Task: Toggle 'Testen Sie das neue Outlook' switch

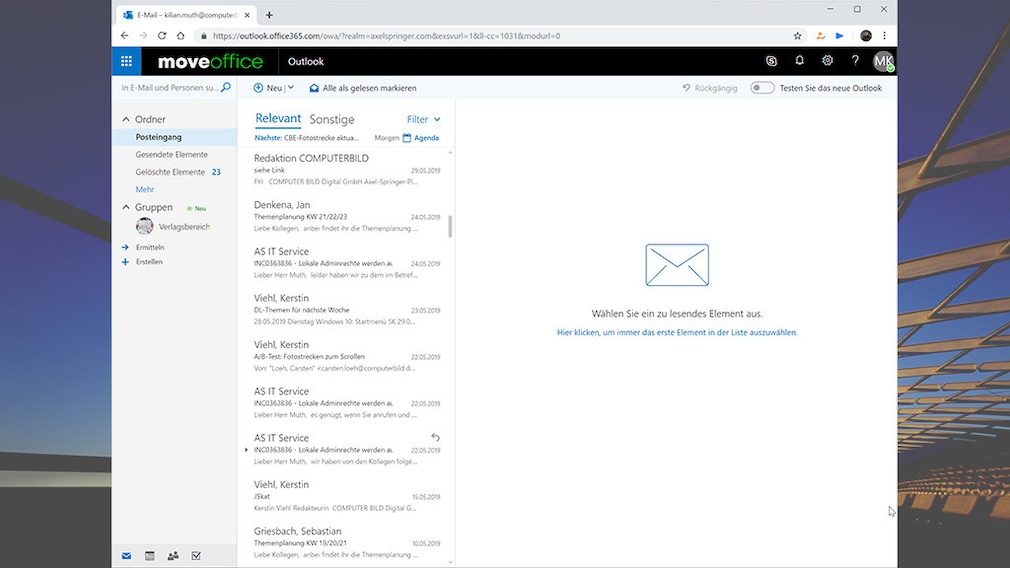Action: (x=762, y=88)
